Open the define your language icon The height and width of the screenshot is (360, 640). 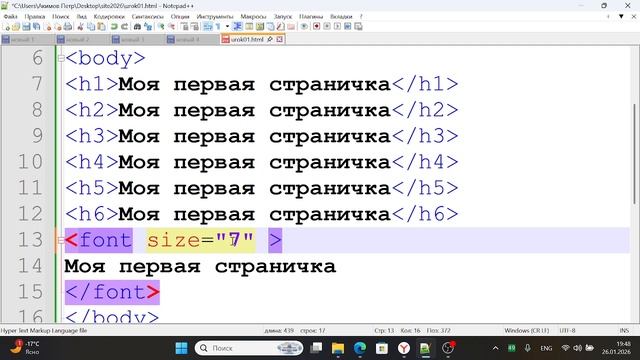(x=249, y=27)
